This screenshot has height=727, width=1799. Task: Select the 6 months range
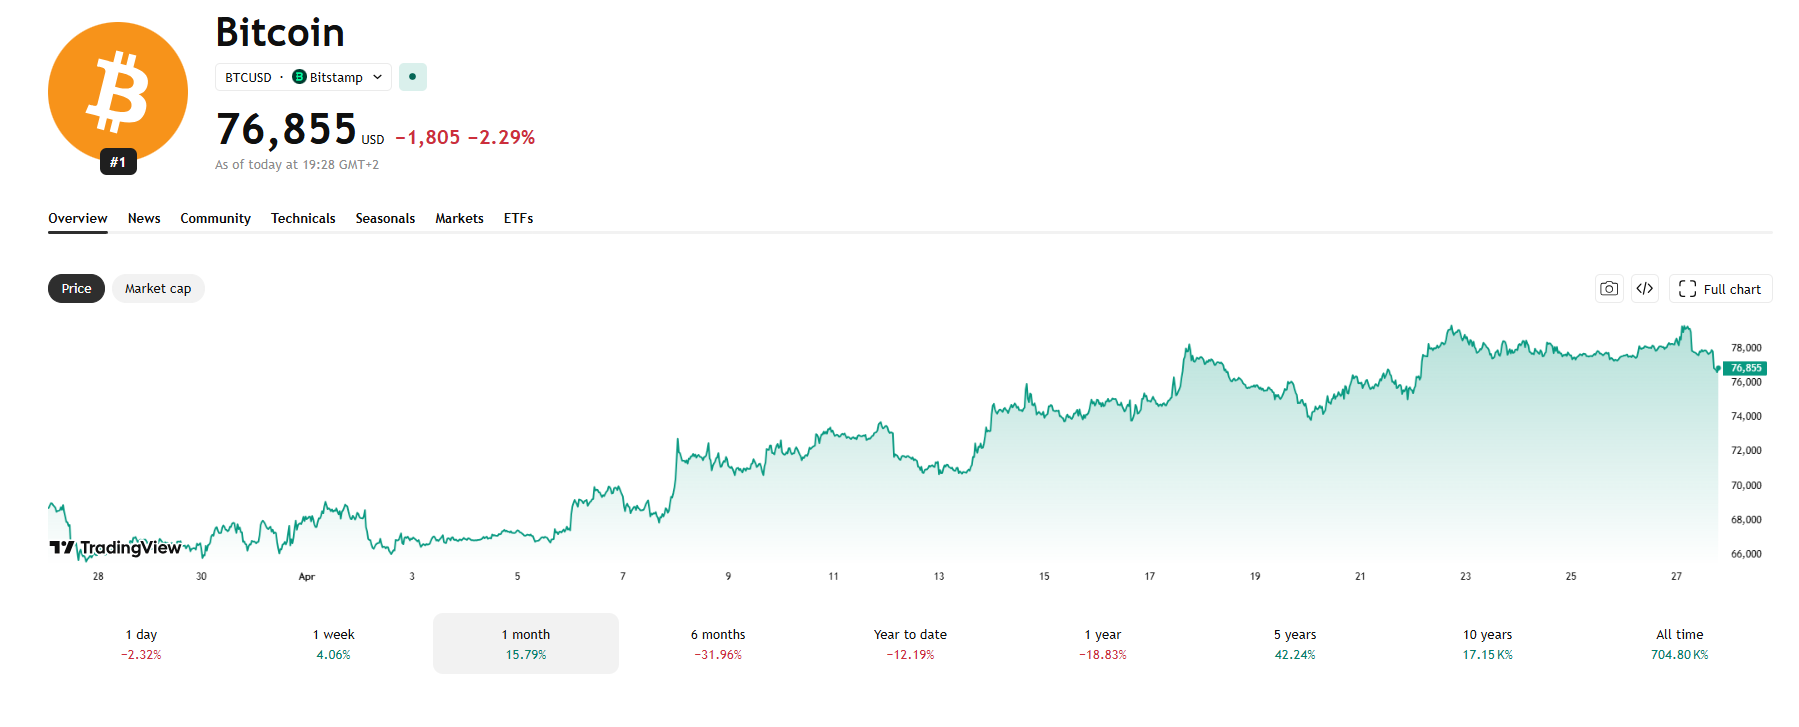coord(718,644)
